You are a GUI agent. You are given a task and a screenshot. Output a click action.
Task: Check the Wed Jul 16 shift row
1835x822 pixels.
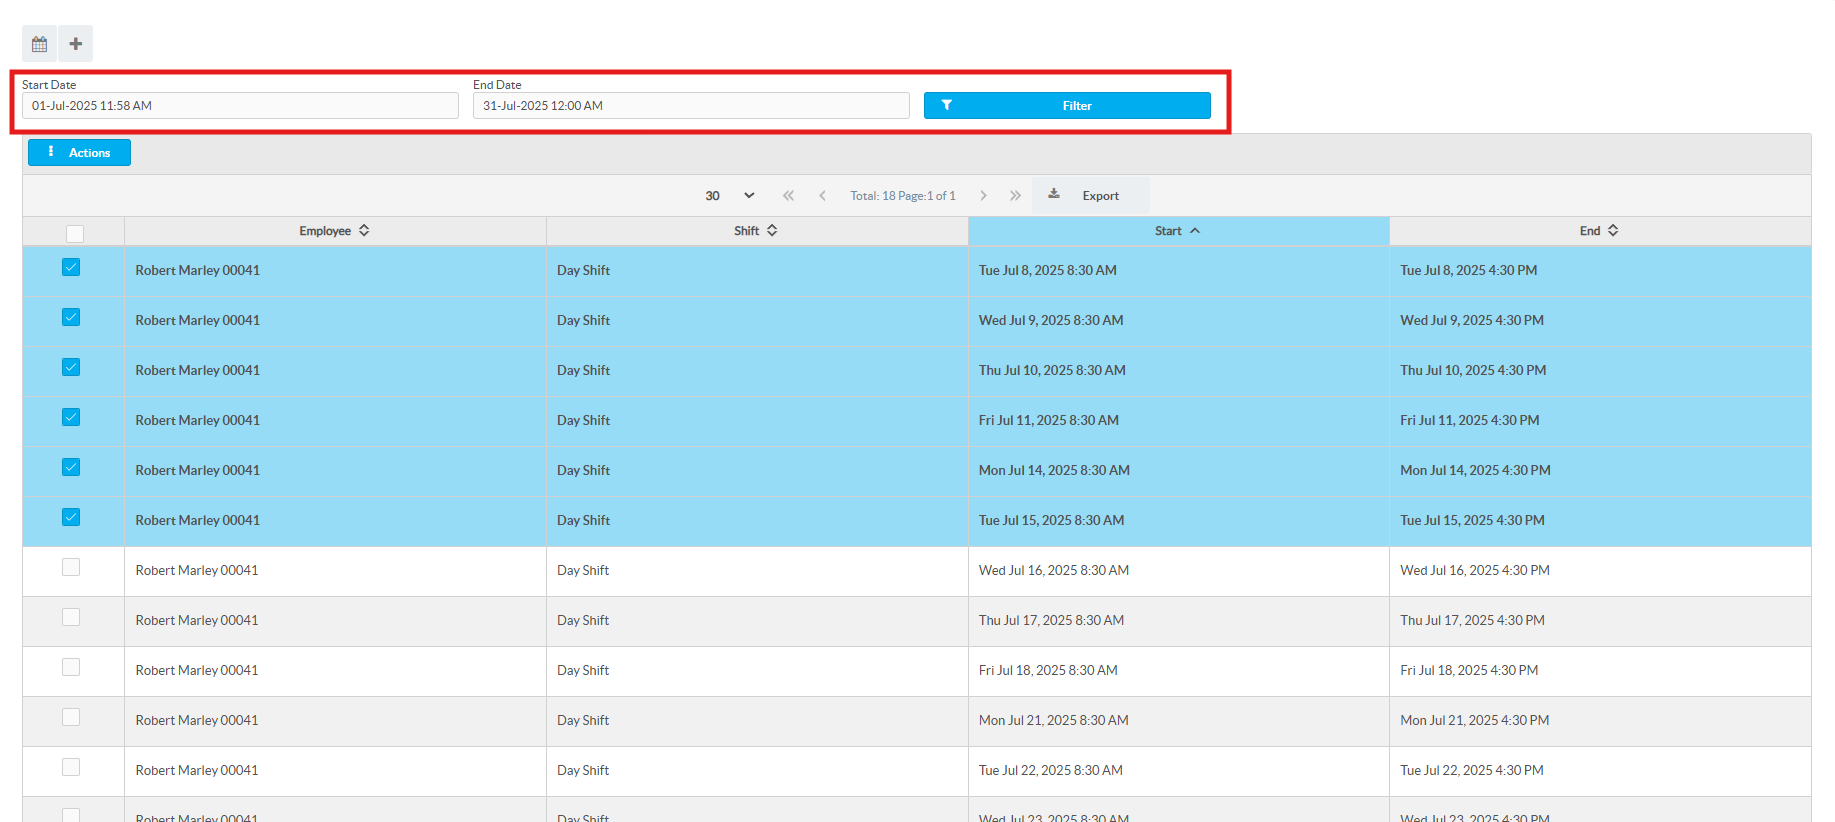tap(71, 567)
